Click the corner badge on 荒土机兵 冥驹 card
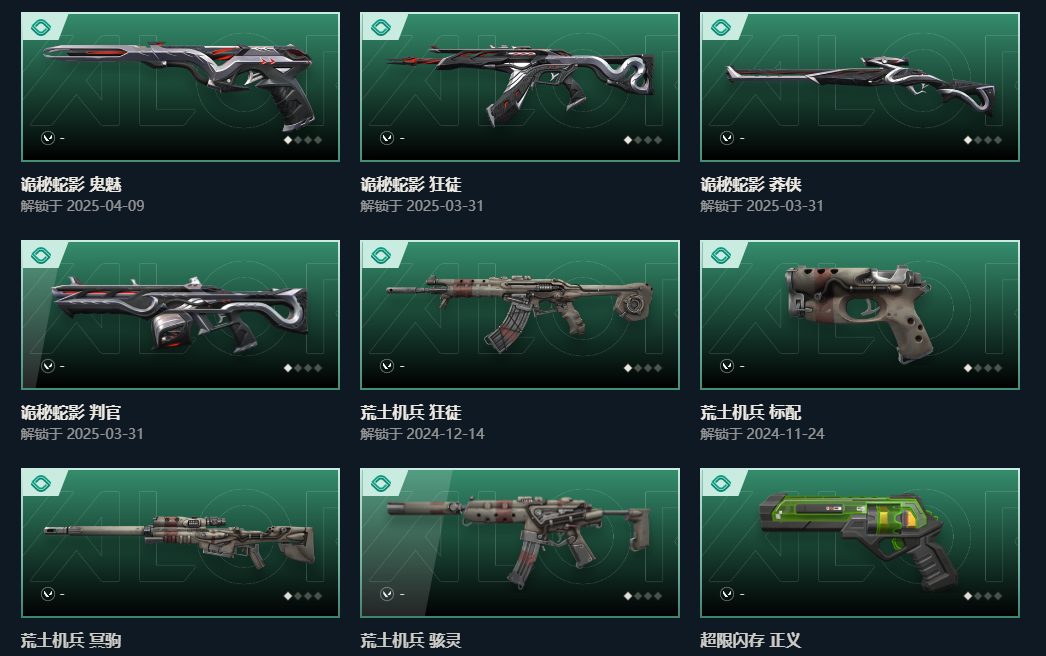This screenshot has height=656, width=1046. [41, 483]
